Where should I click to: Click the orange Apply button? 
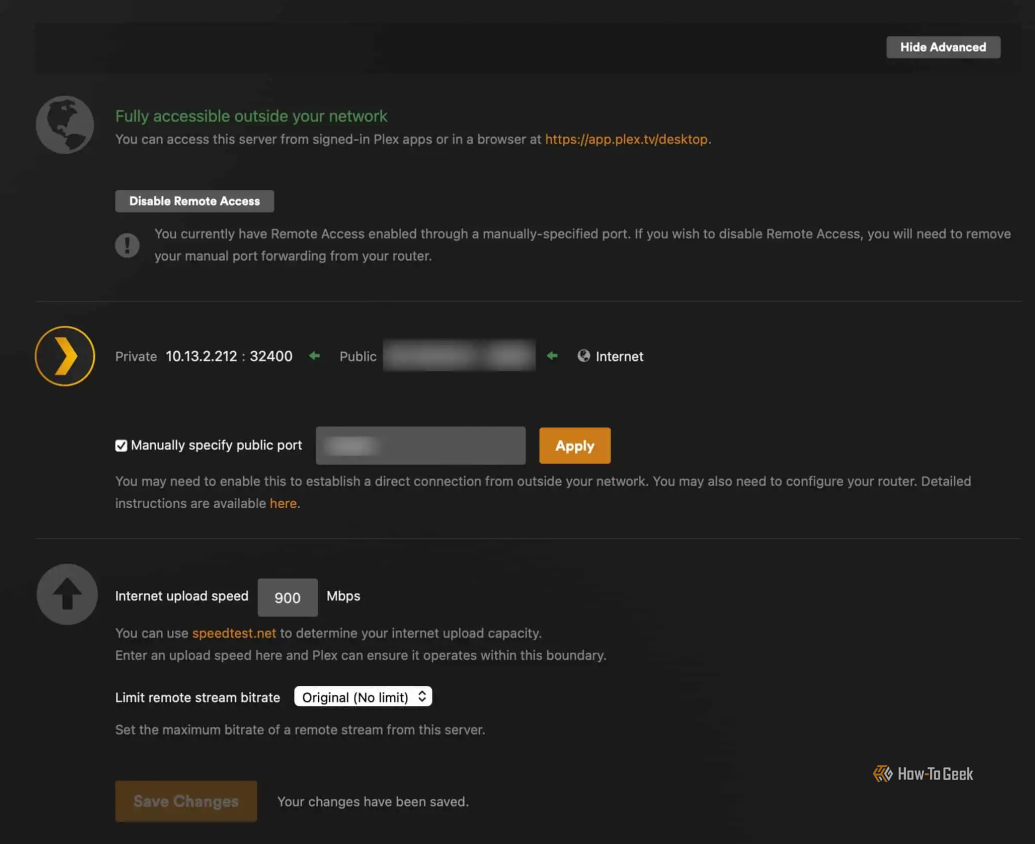tap(574, 446)
